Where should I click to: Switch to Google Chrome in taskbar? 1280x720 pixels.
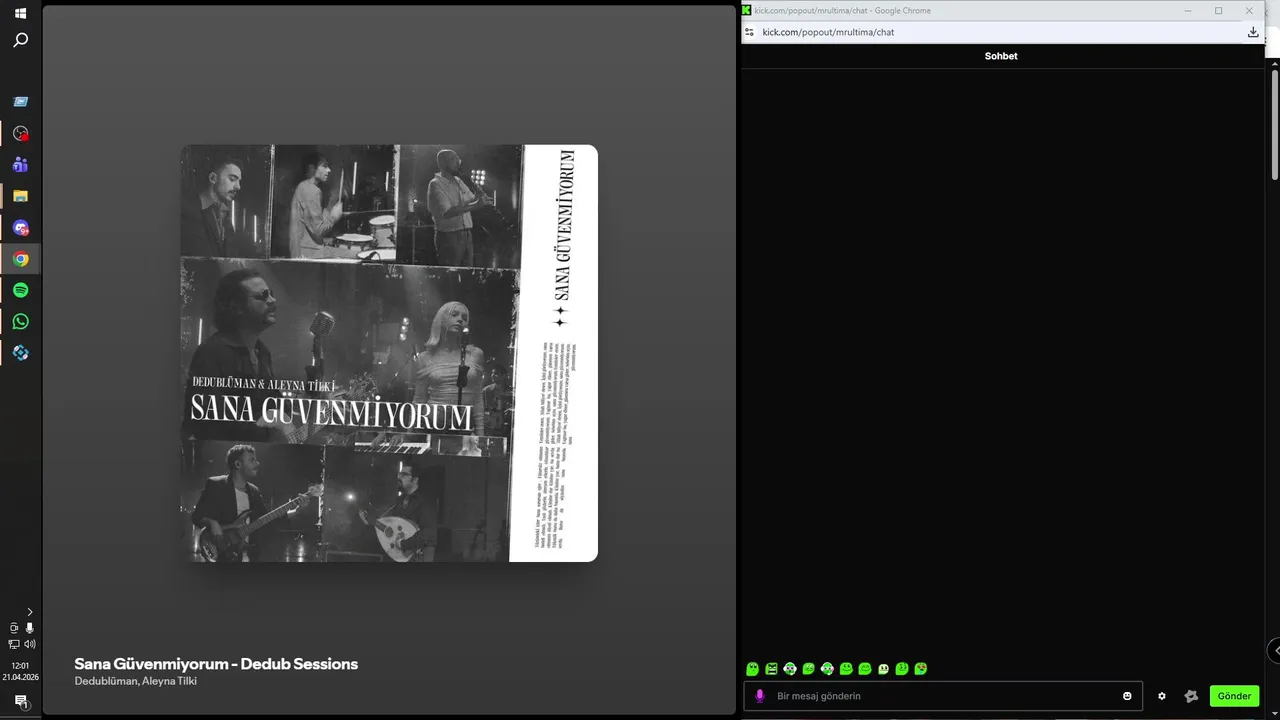[x=20, y=259]
